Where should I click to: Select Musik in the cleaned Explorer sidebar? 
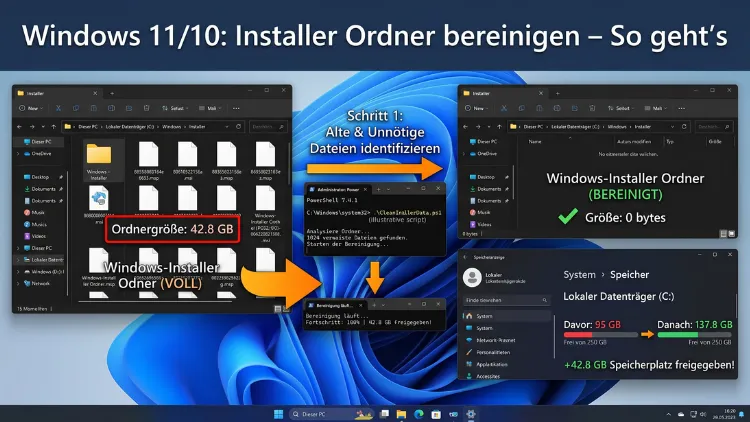479,212
